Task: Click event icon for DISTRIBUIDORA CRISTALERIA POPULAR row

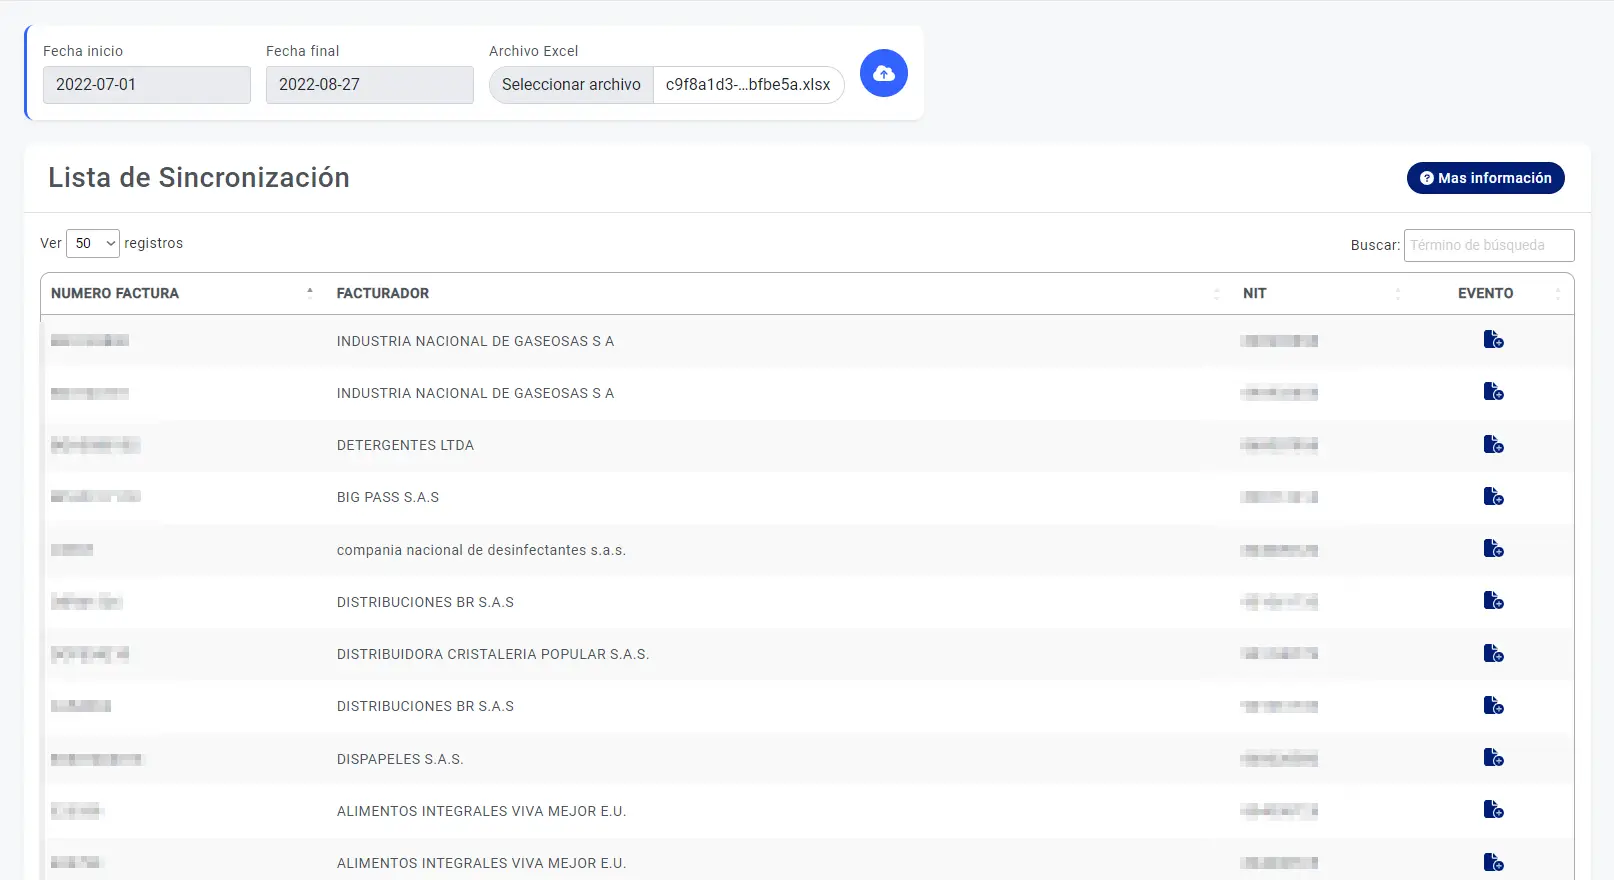Action: pos(1493,653)
